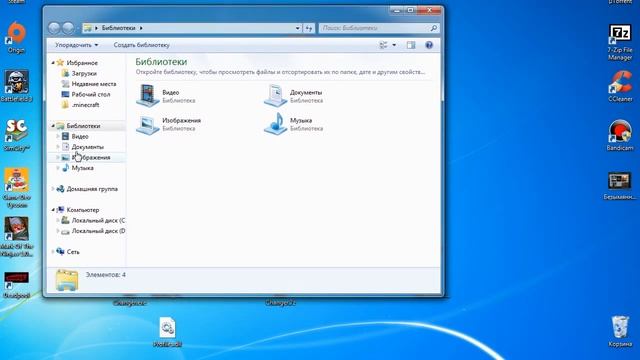Select Сеть in navigation pane

point(73,252)
